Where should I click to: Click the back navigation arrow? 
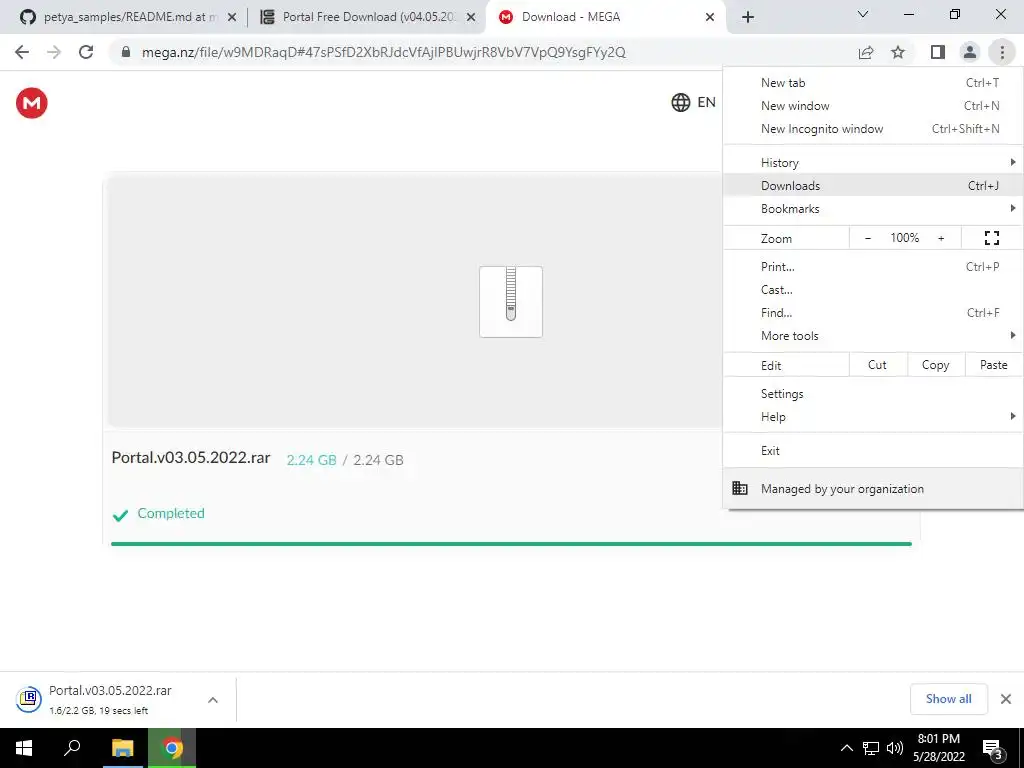click(22, 52)
